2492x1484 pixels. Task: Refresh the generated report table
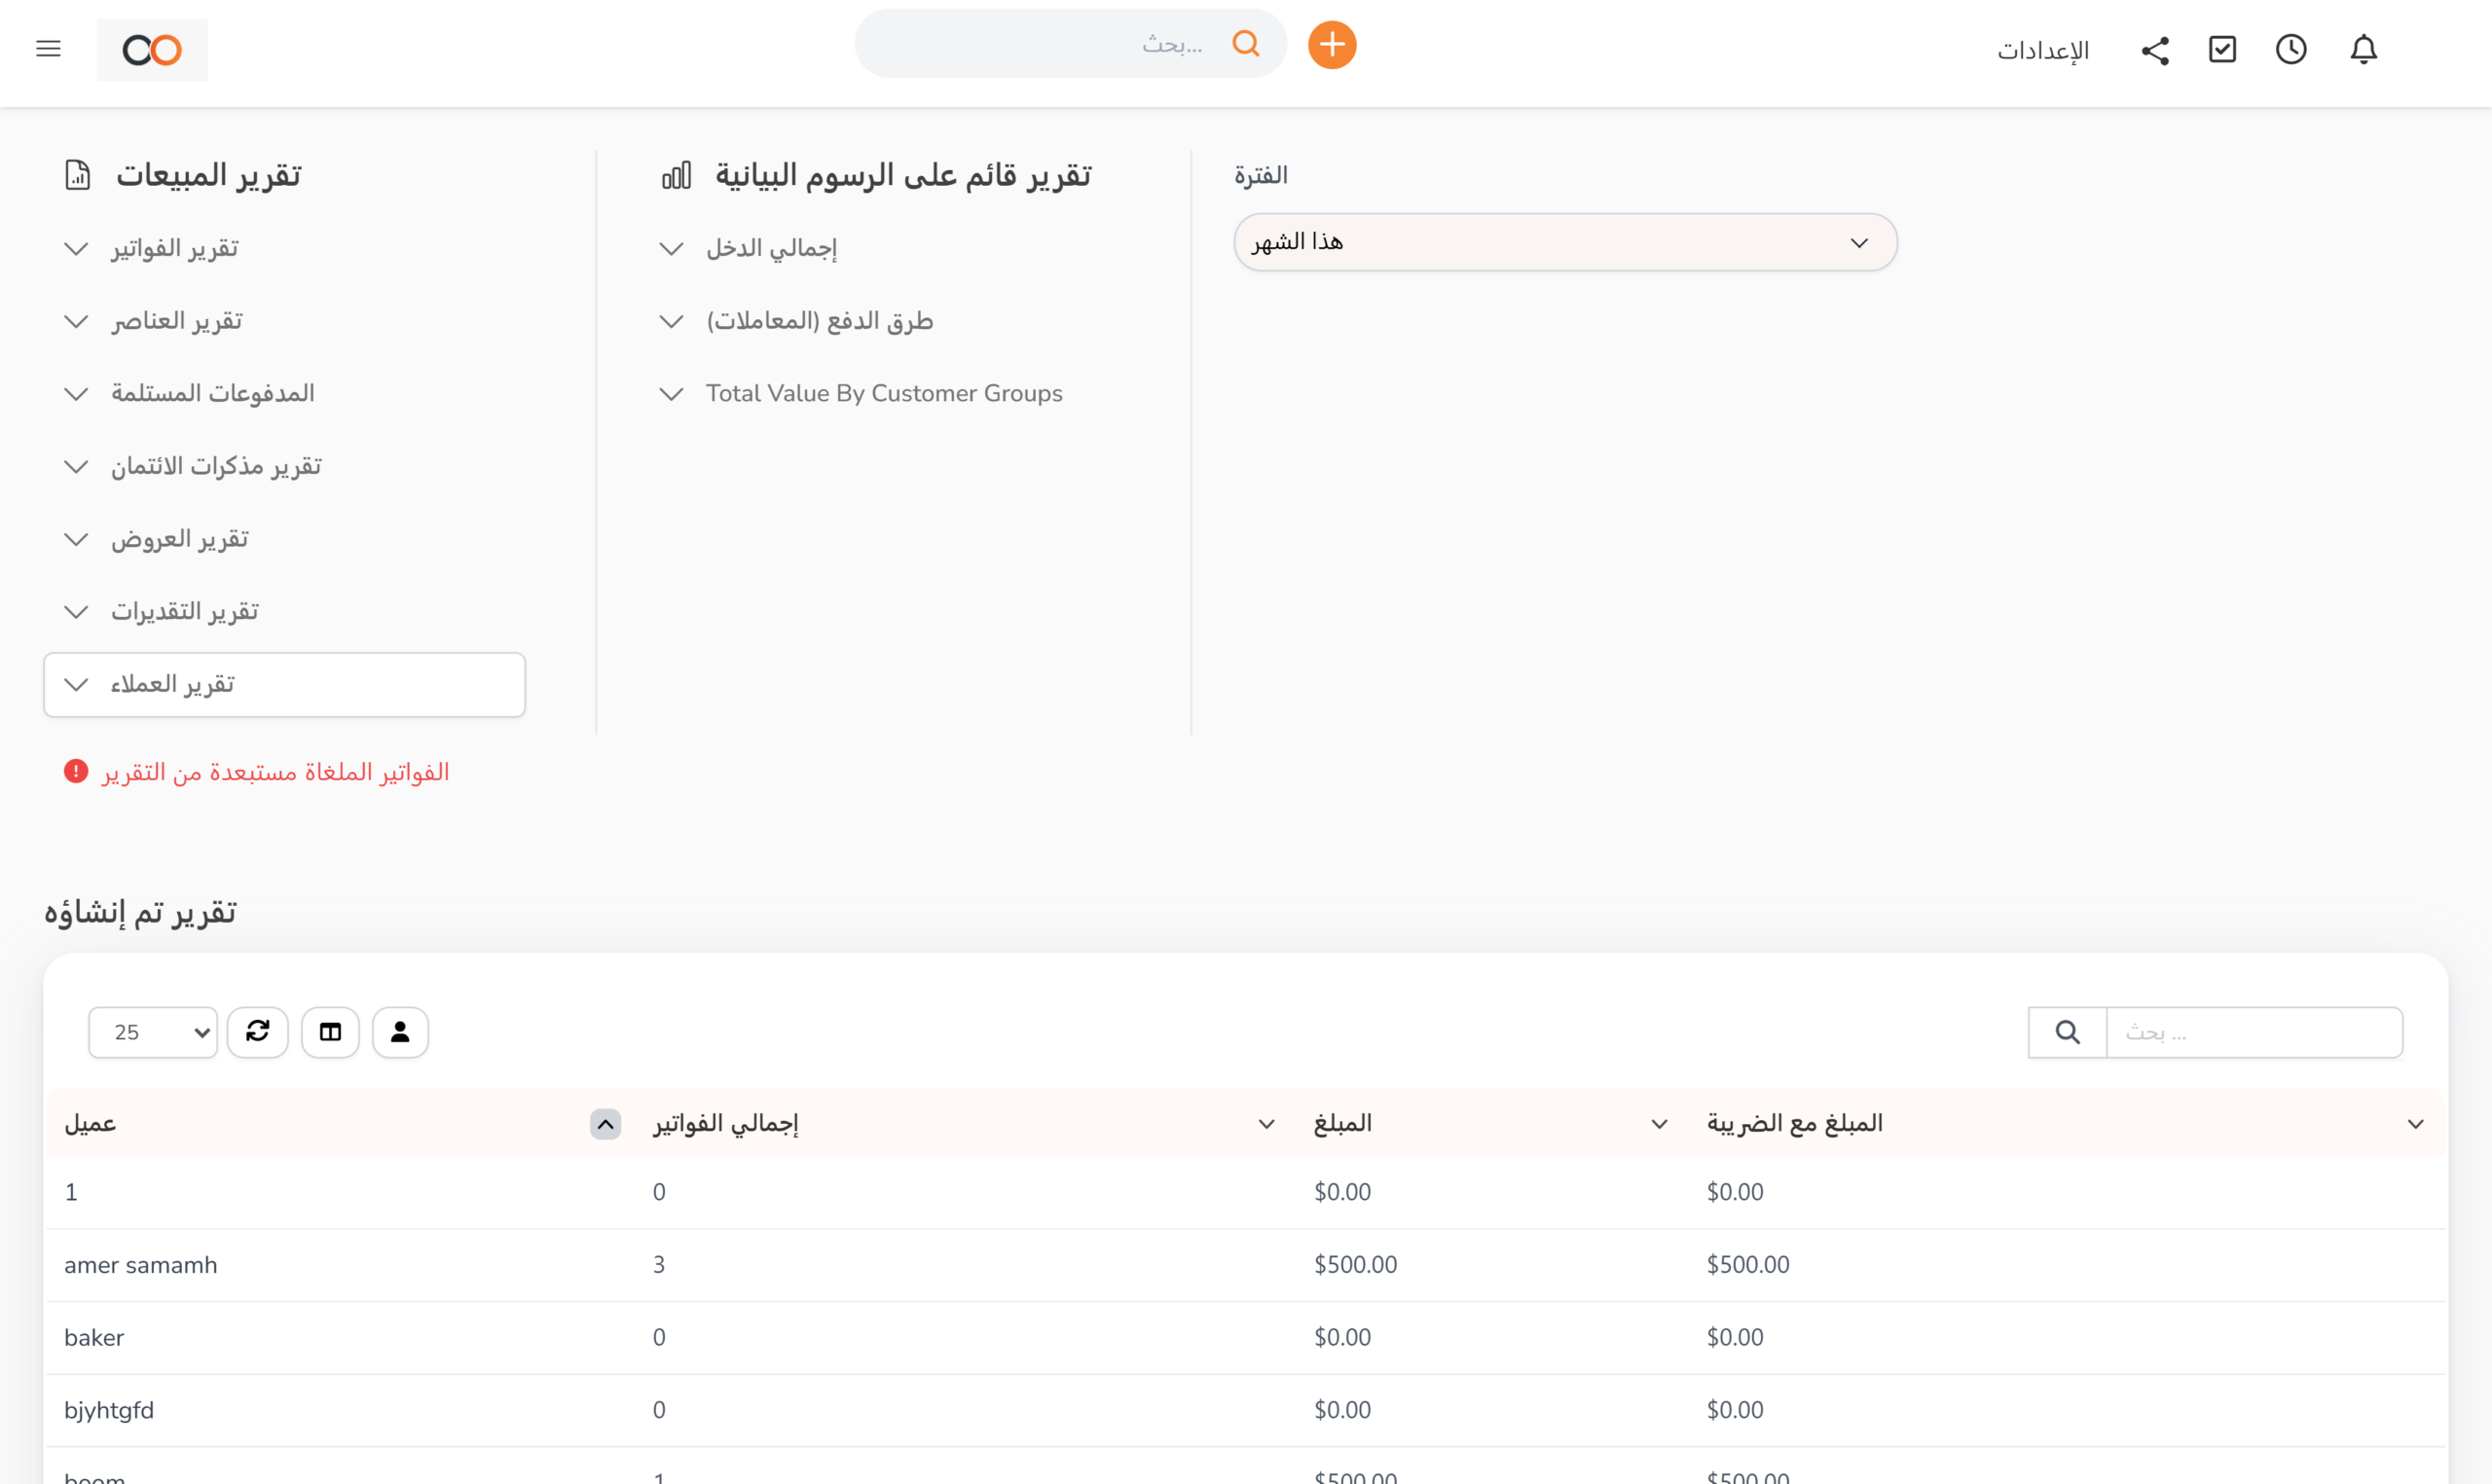coord(257,1031)
